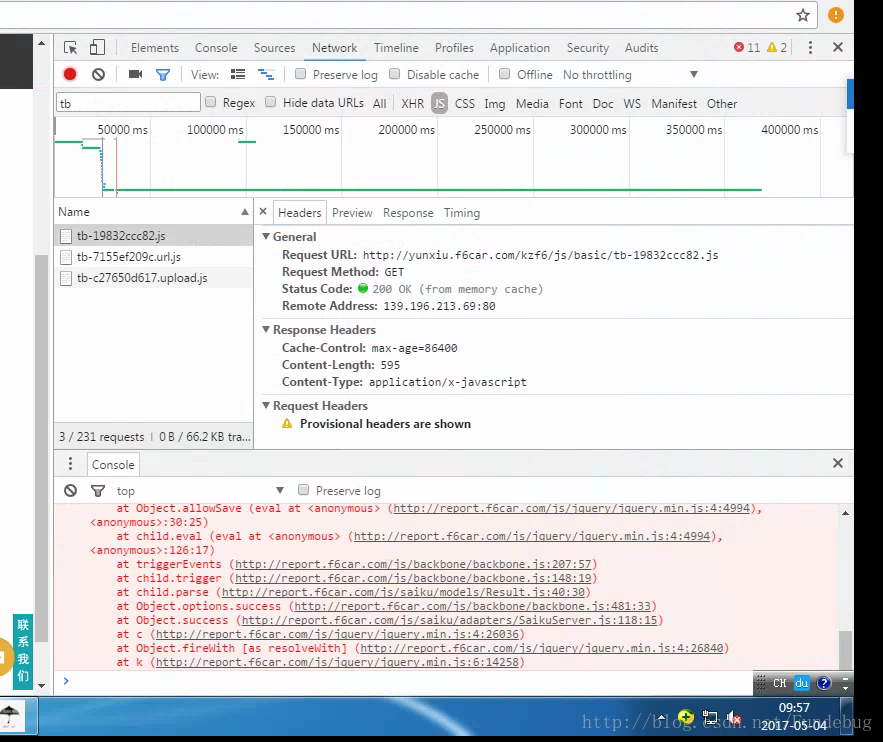
Task: Open SaikuServer.js:118:15 source link
Action: tap(450, 620)
